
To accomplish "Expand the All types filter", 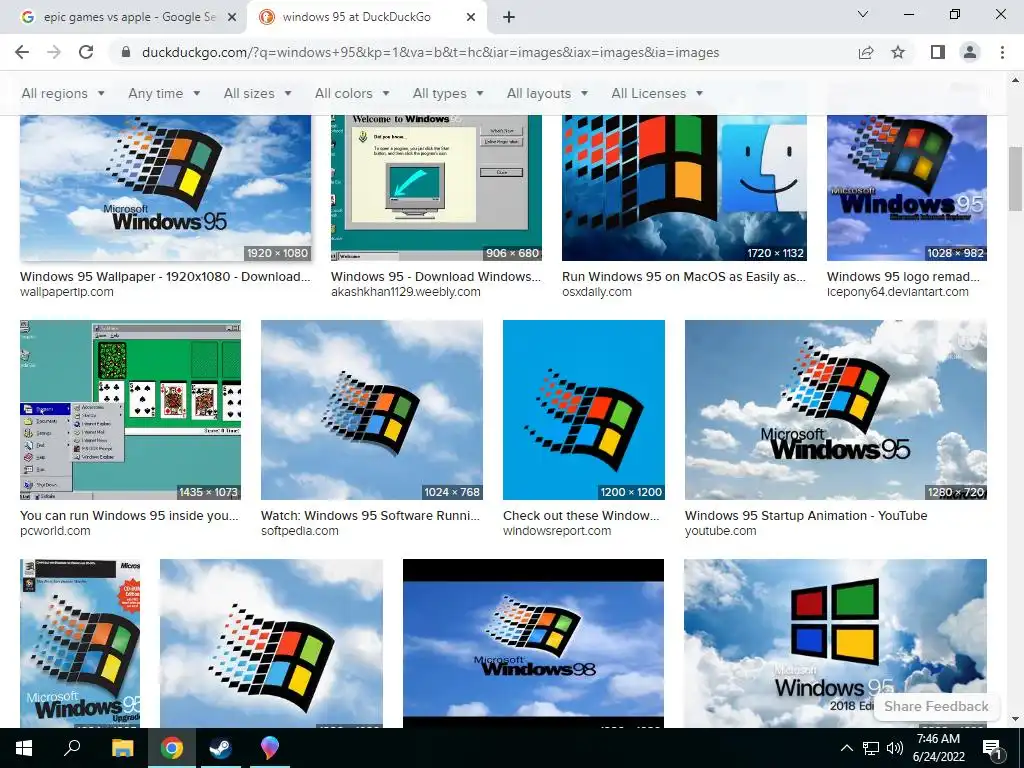I will pos(448,93).
